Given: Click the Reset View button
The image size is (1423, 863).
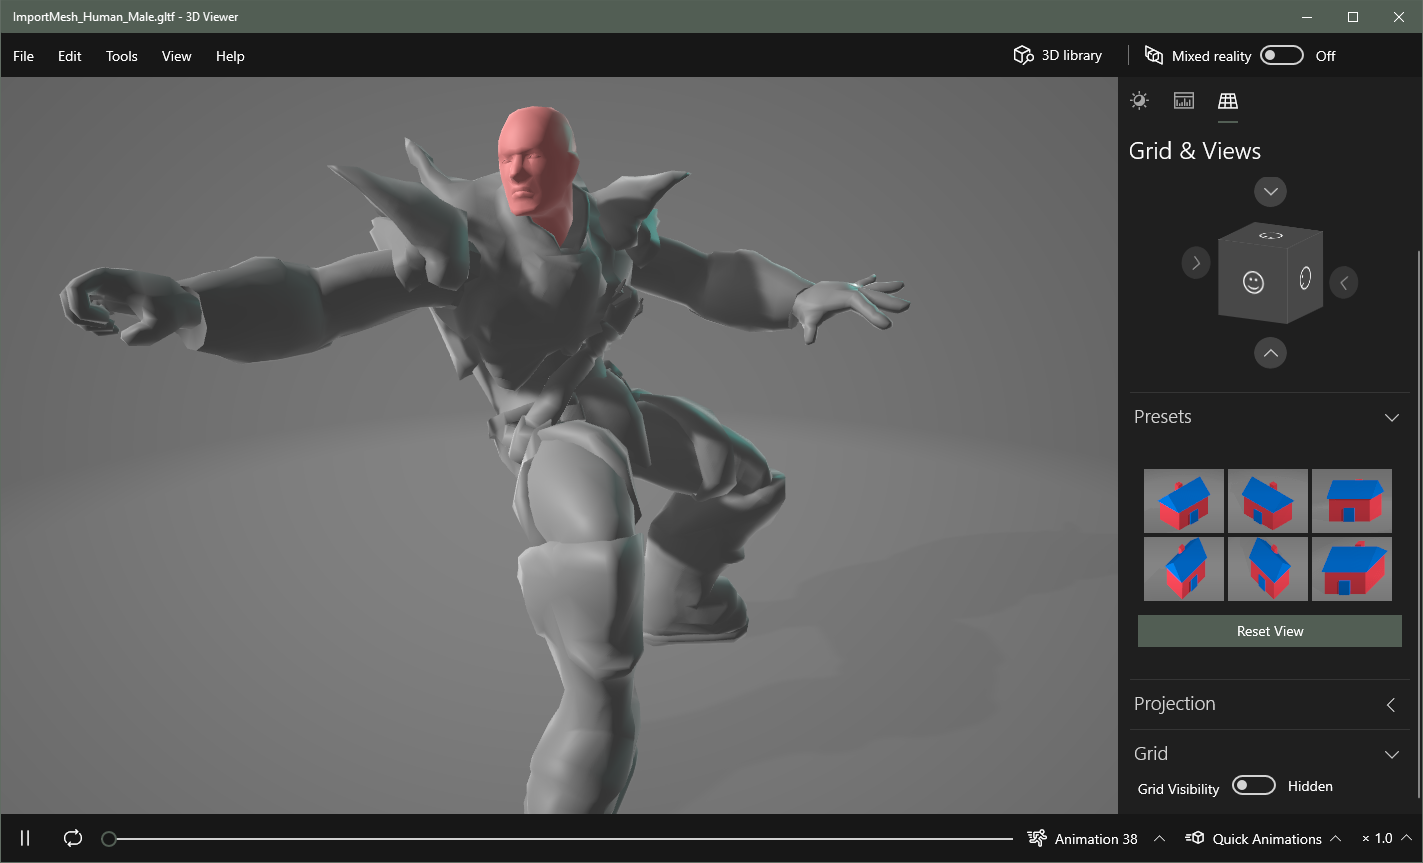Looking at the screenshot, I should (1270, 631).
